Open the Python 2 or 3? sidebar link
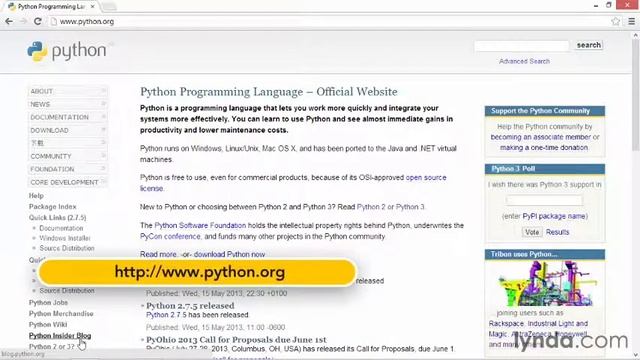 pyautogui.click(x=51, y=347)
